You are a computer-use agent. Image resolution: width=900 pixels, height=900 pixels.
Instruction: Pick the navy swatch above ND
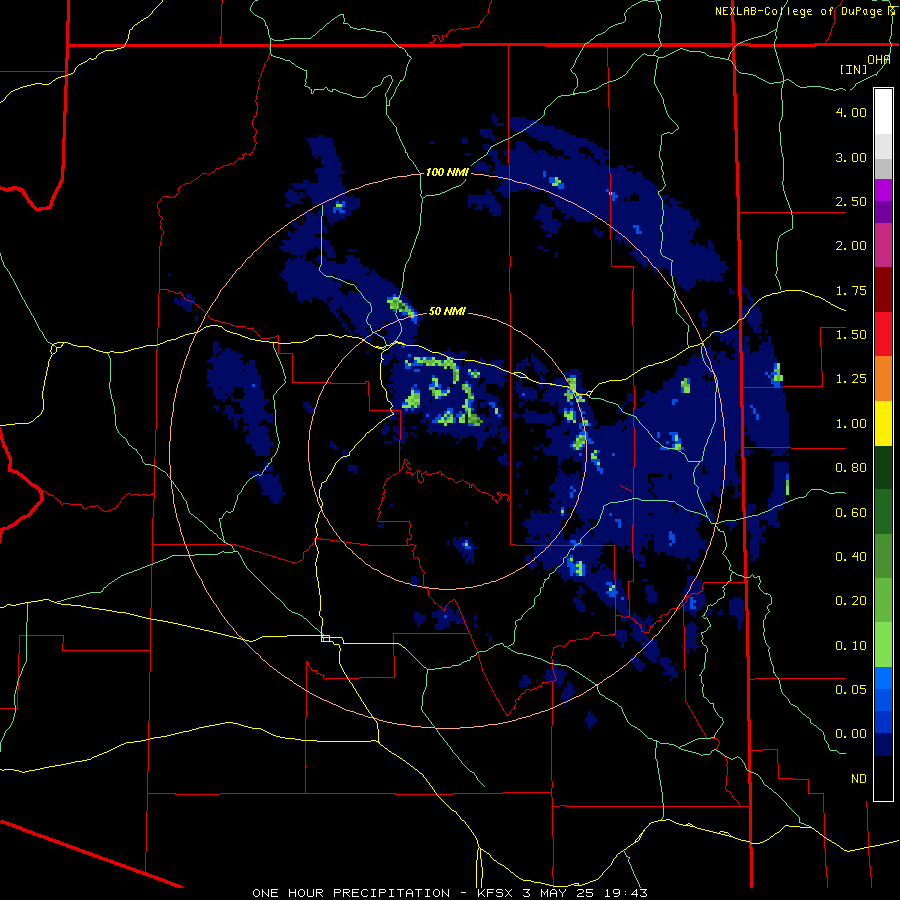tap(883, 745)
